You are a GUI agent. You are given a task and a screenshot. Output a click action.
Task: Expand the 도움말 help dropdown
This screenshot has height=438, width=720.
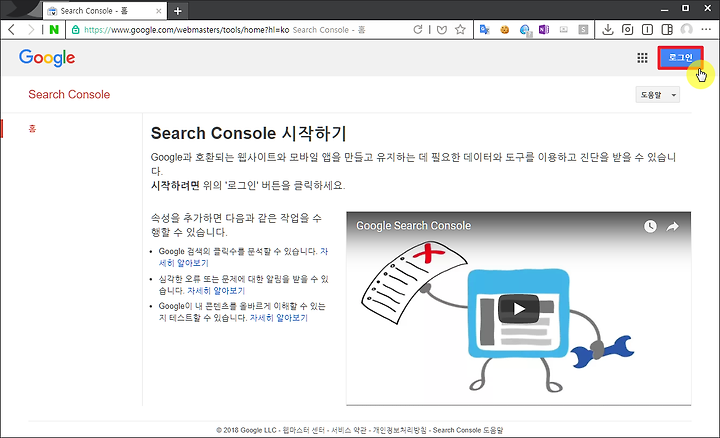(657, 95)
